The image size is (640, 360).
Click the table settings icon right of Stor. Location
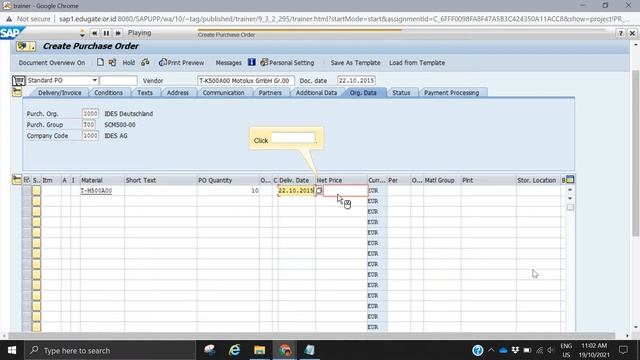tap(570, 180)
